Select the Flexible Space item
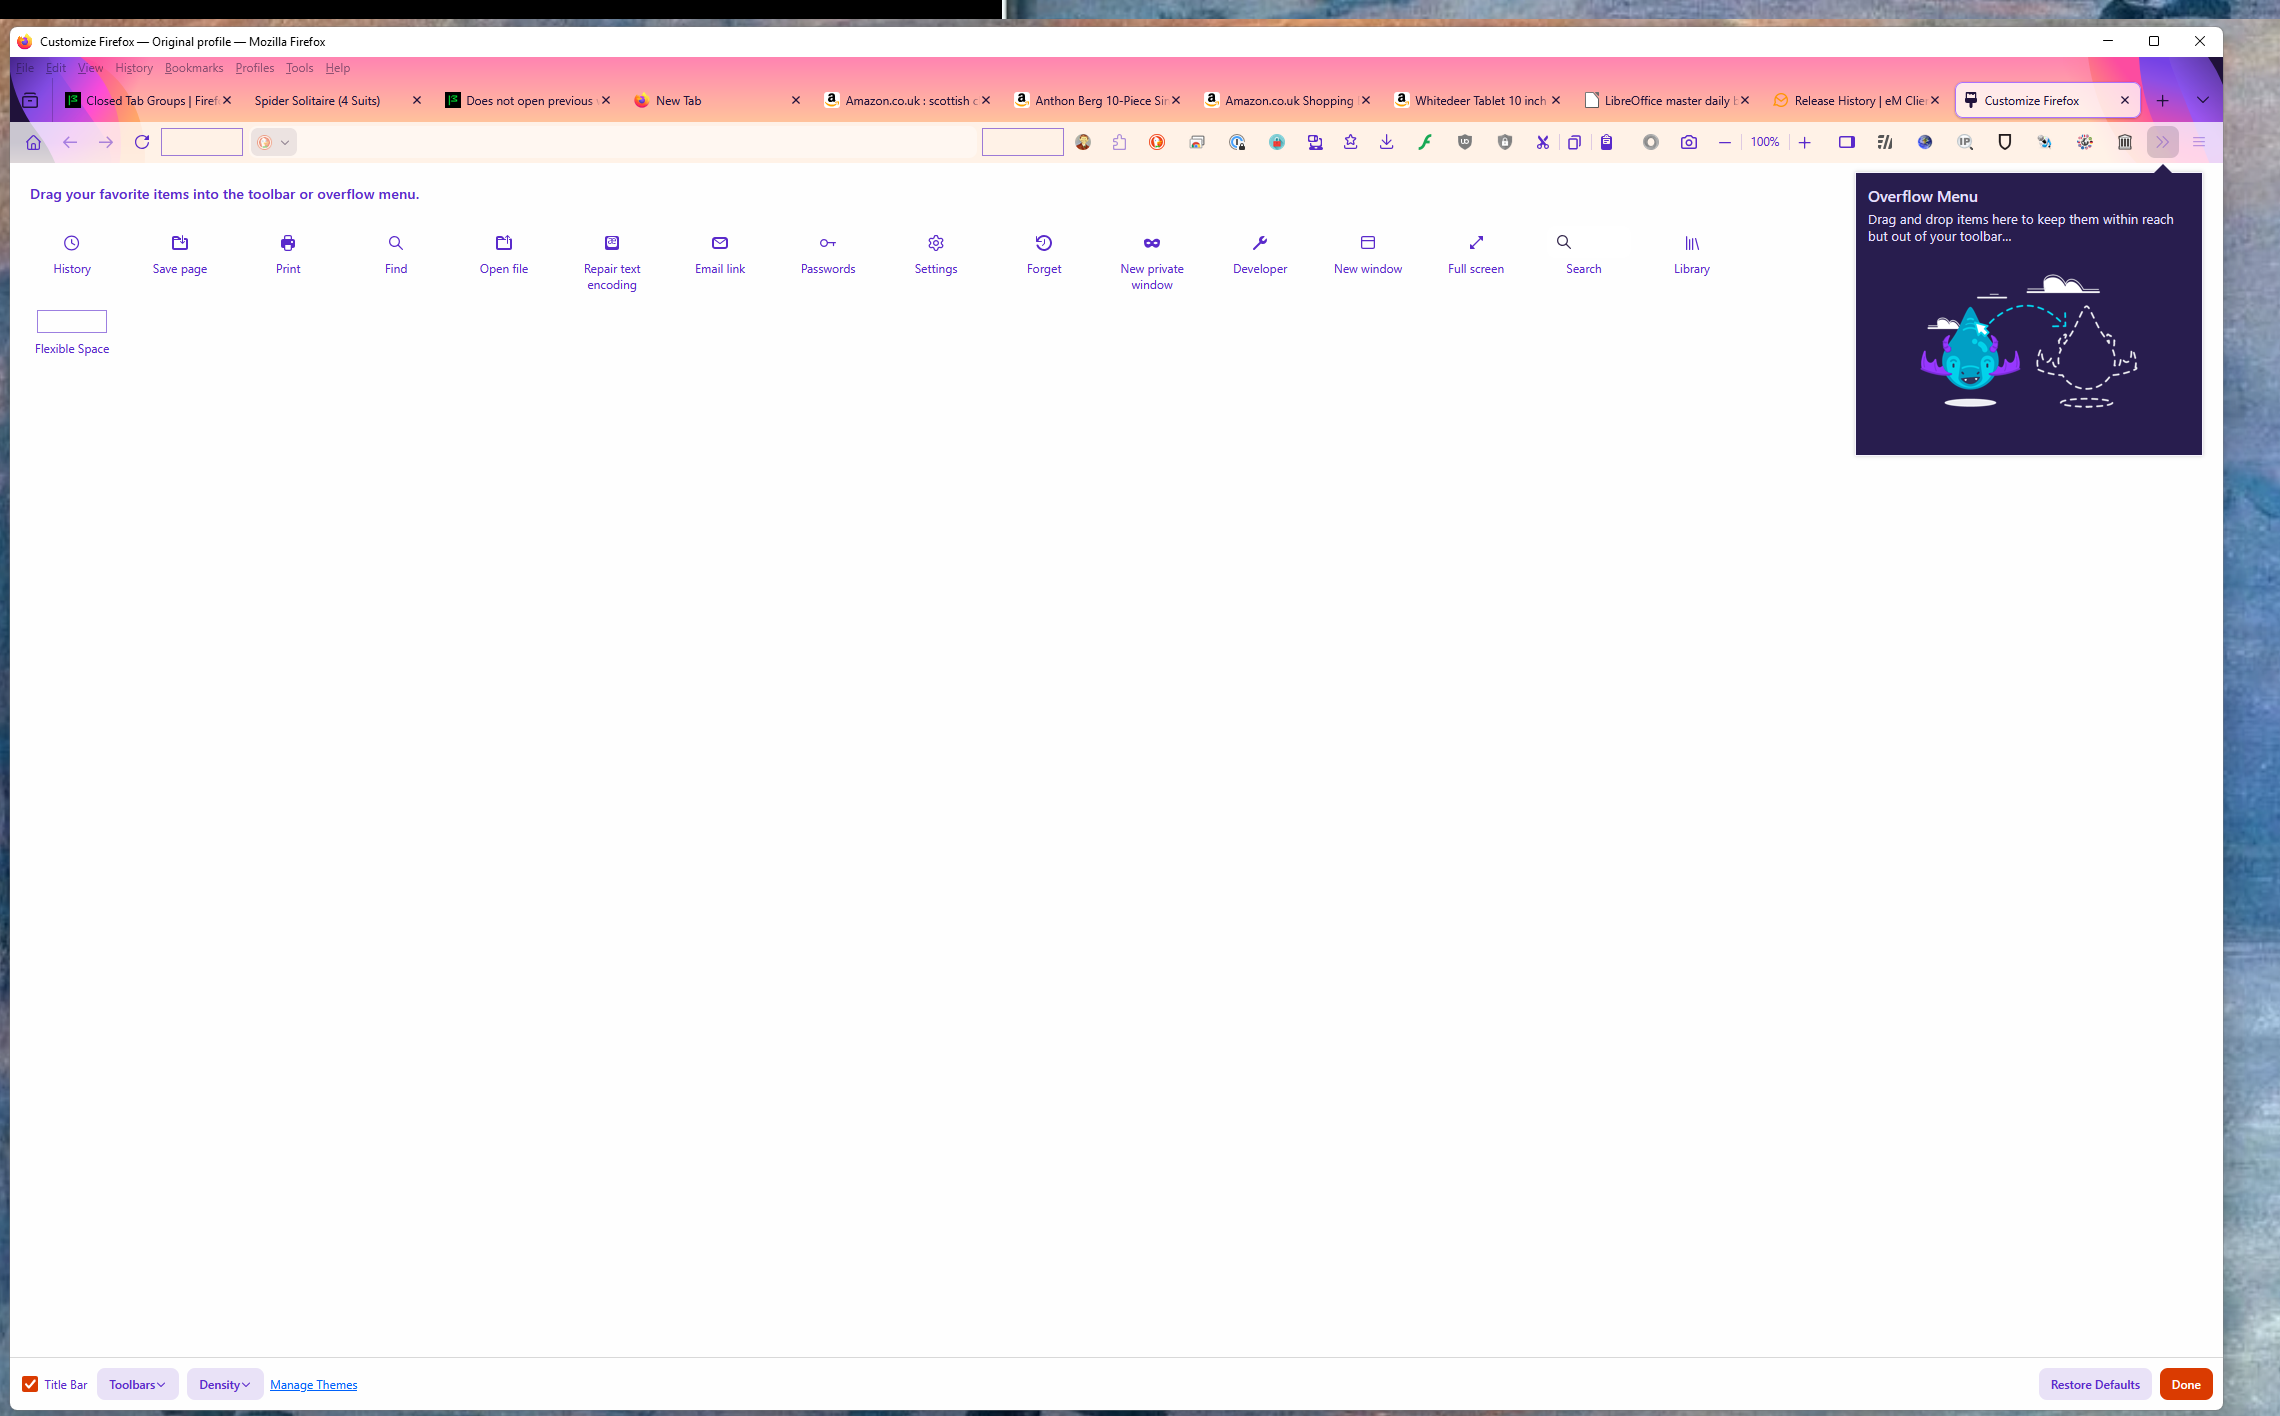 click(72, 321)
